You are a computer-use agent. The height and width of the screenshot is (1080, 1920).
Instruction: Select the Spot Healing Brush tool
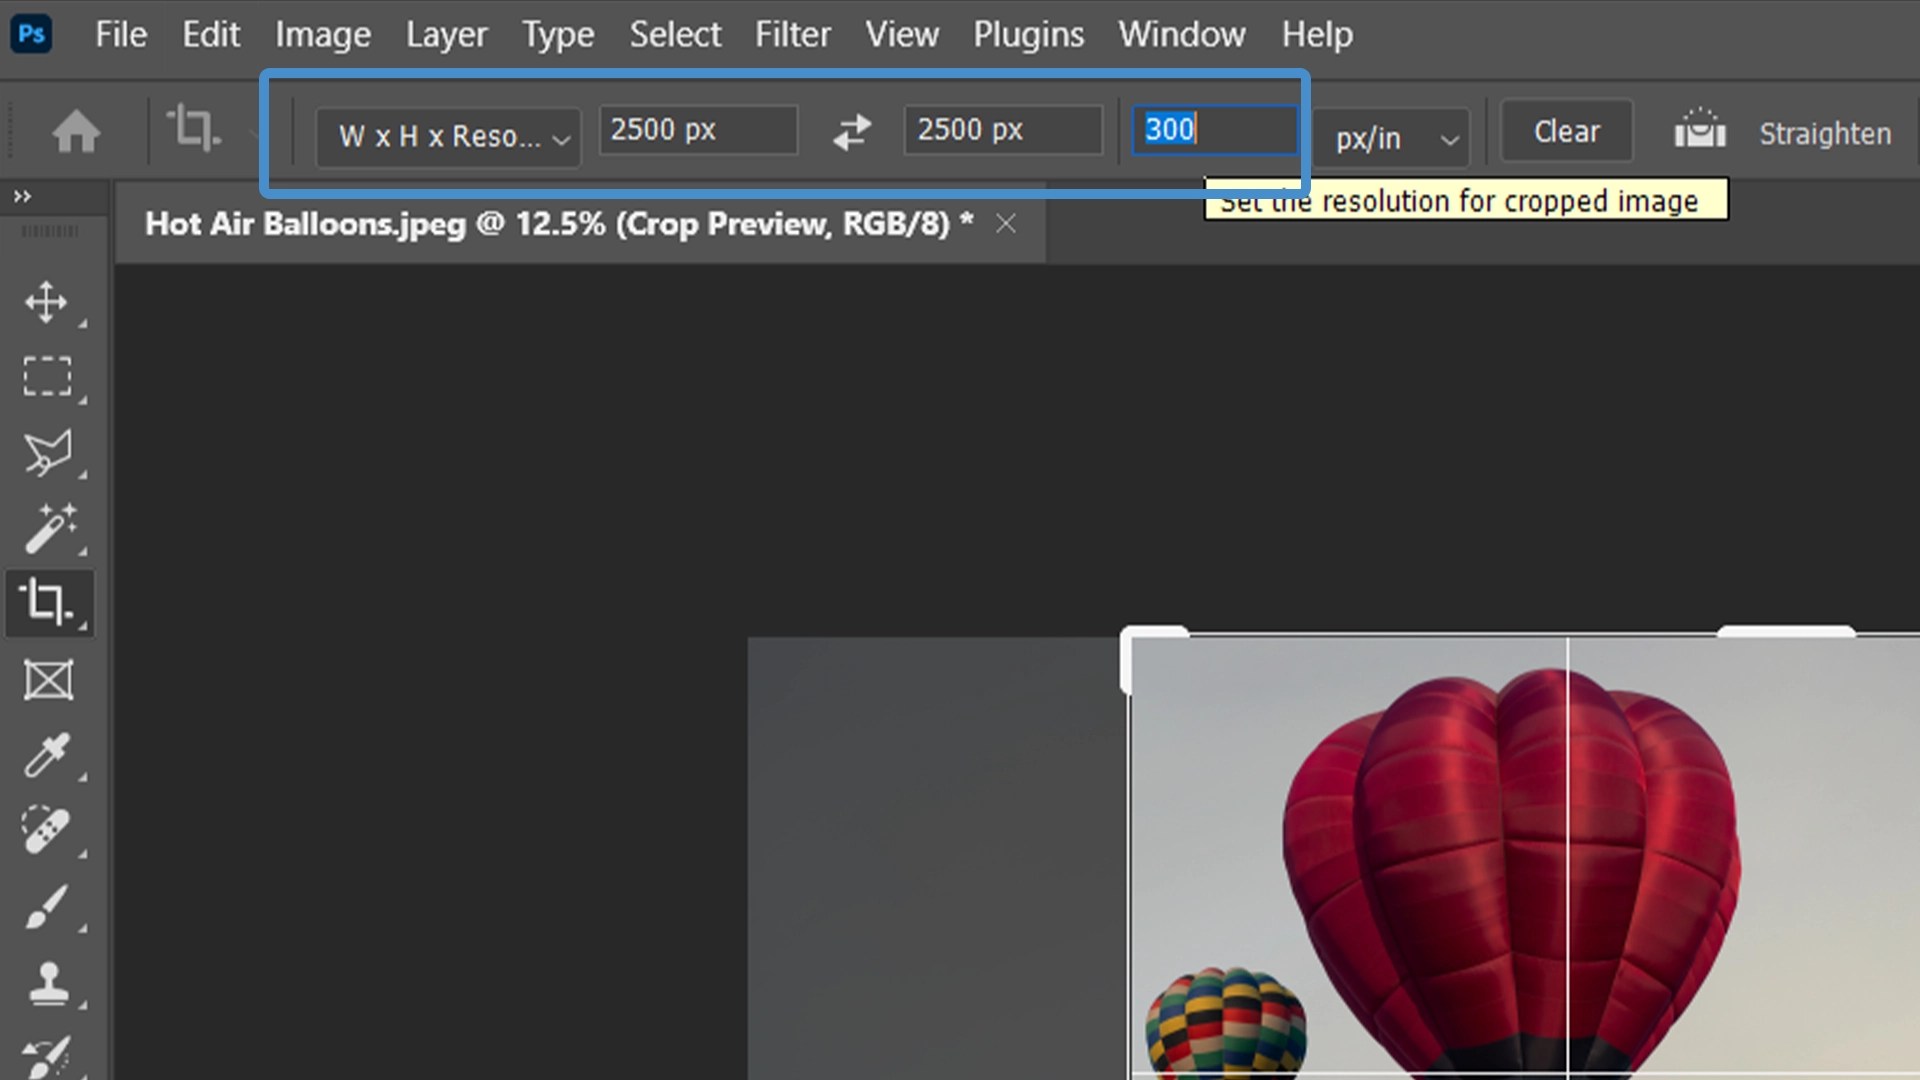click(x=47, y=830)
